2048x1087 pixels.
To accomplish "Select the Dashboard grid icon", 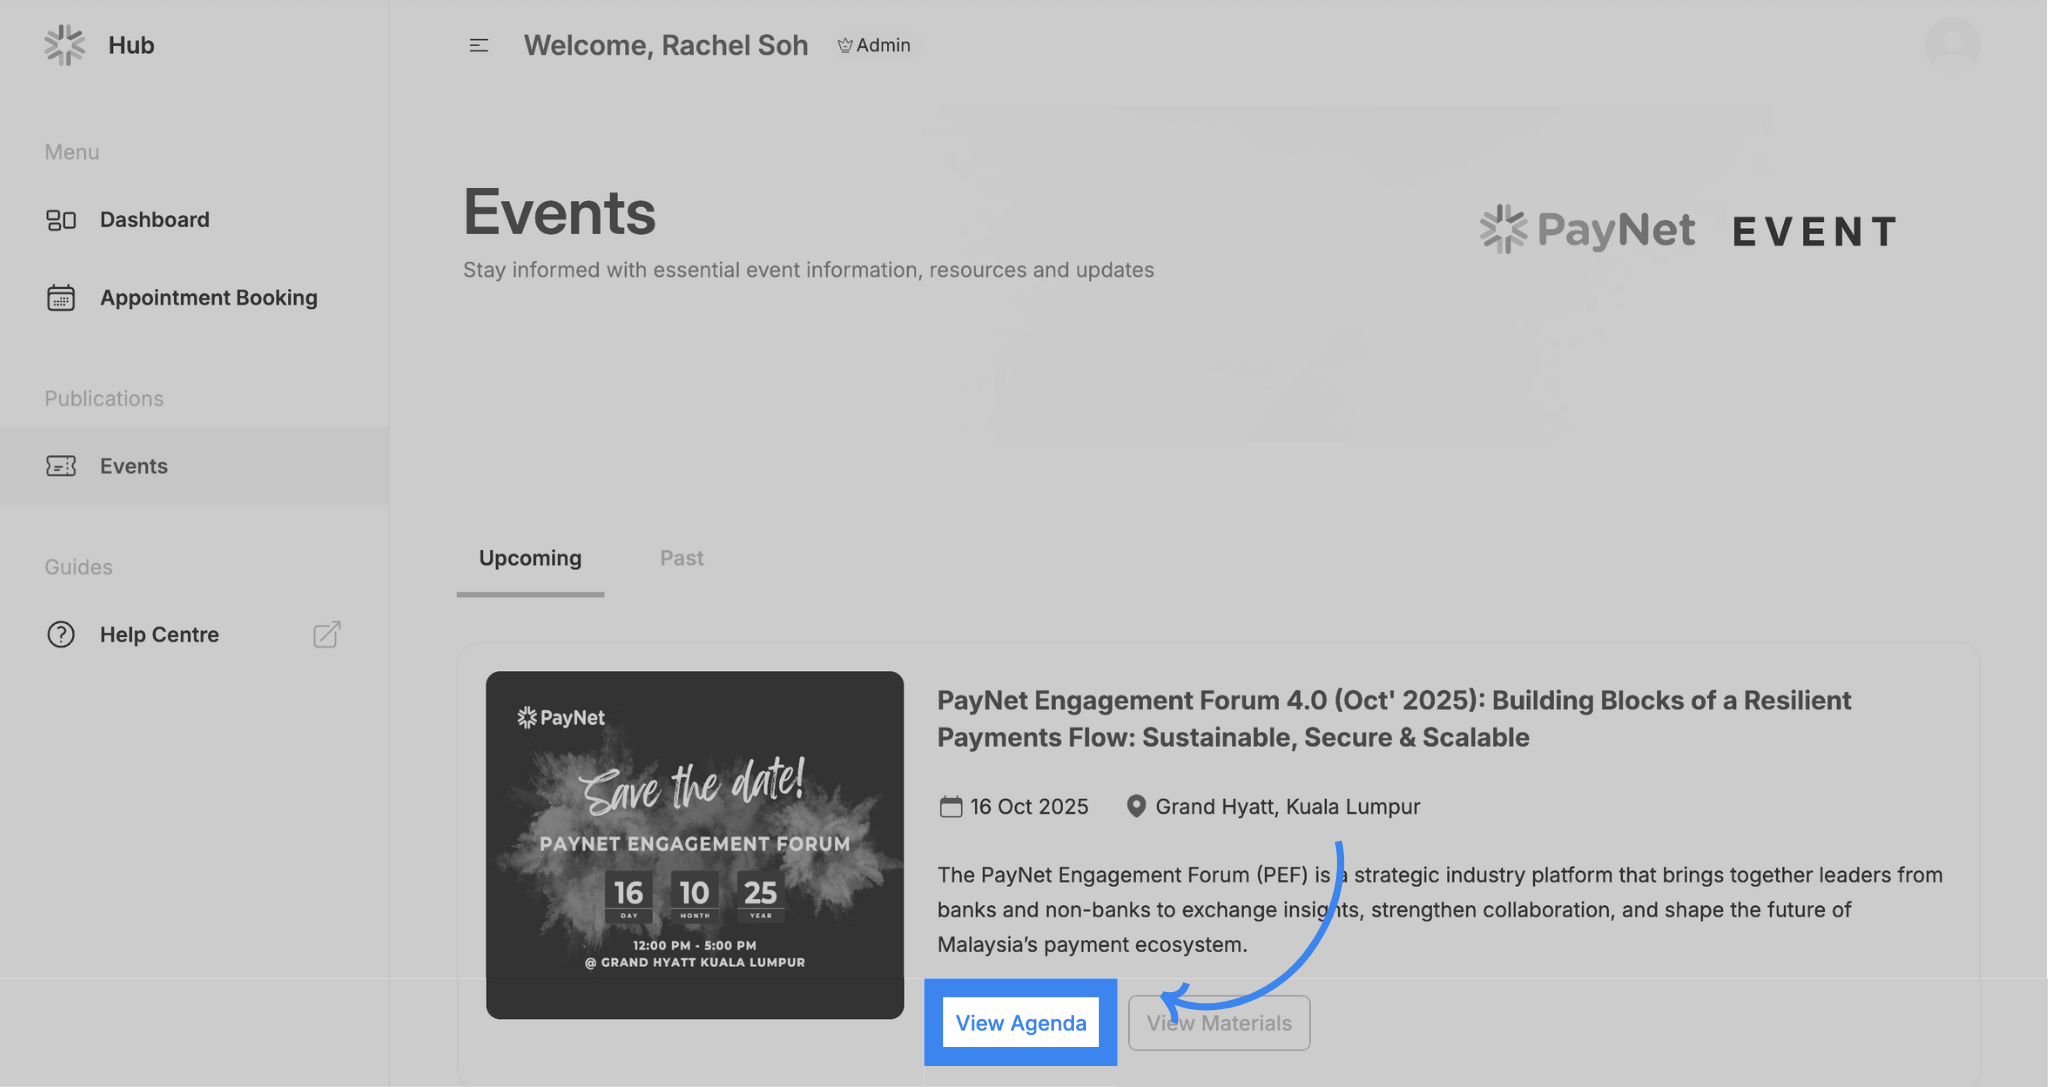I will tap(62, 219).
